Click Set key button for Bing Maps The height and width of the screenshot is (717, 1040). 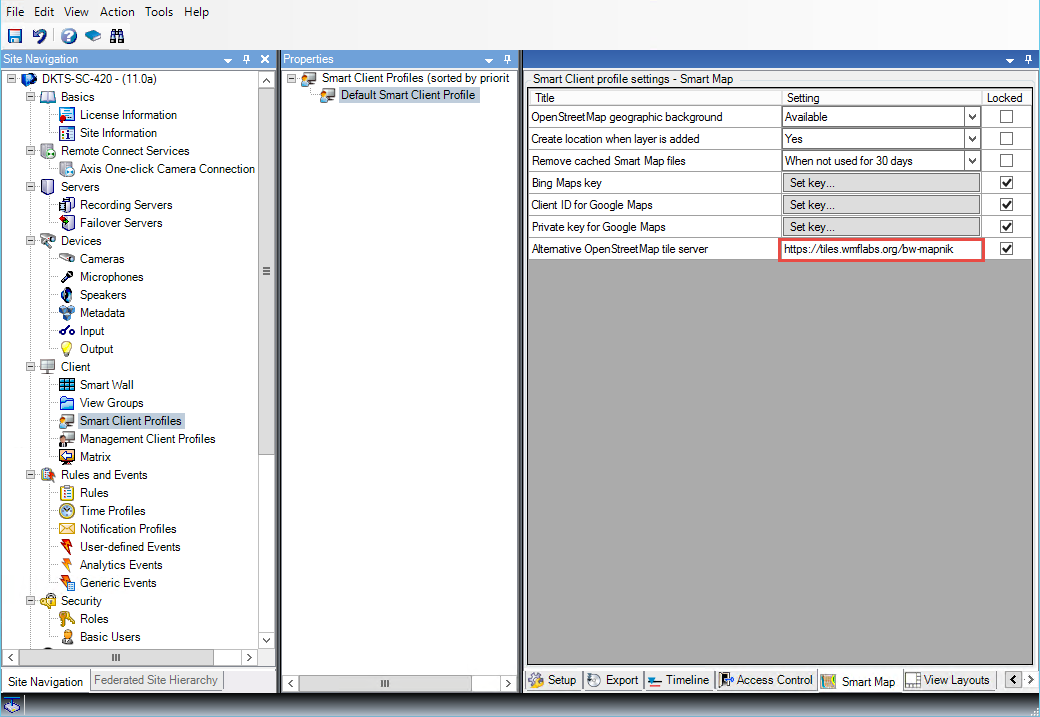pyautogui.click(x=880, y=183)
